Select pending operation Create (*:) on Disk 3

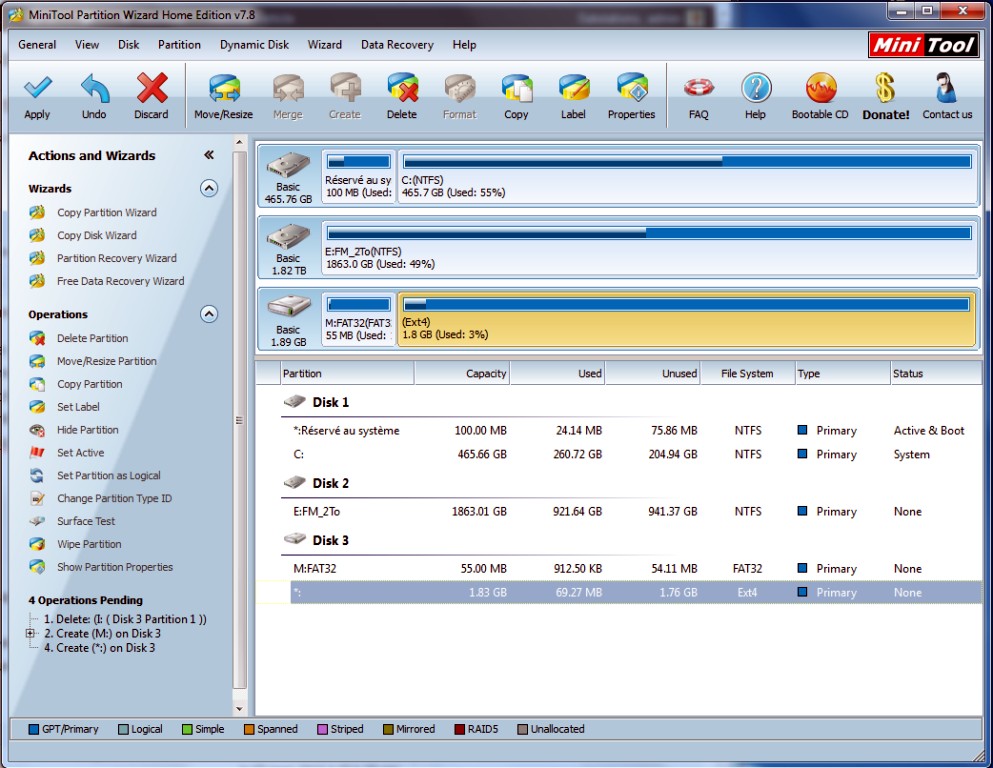point(99,648)
